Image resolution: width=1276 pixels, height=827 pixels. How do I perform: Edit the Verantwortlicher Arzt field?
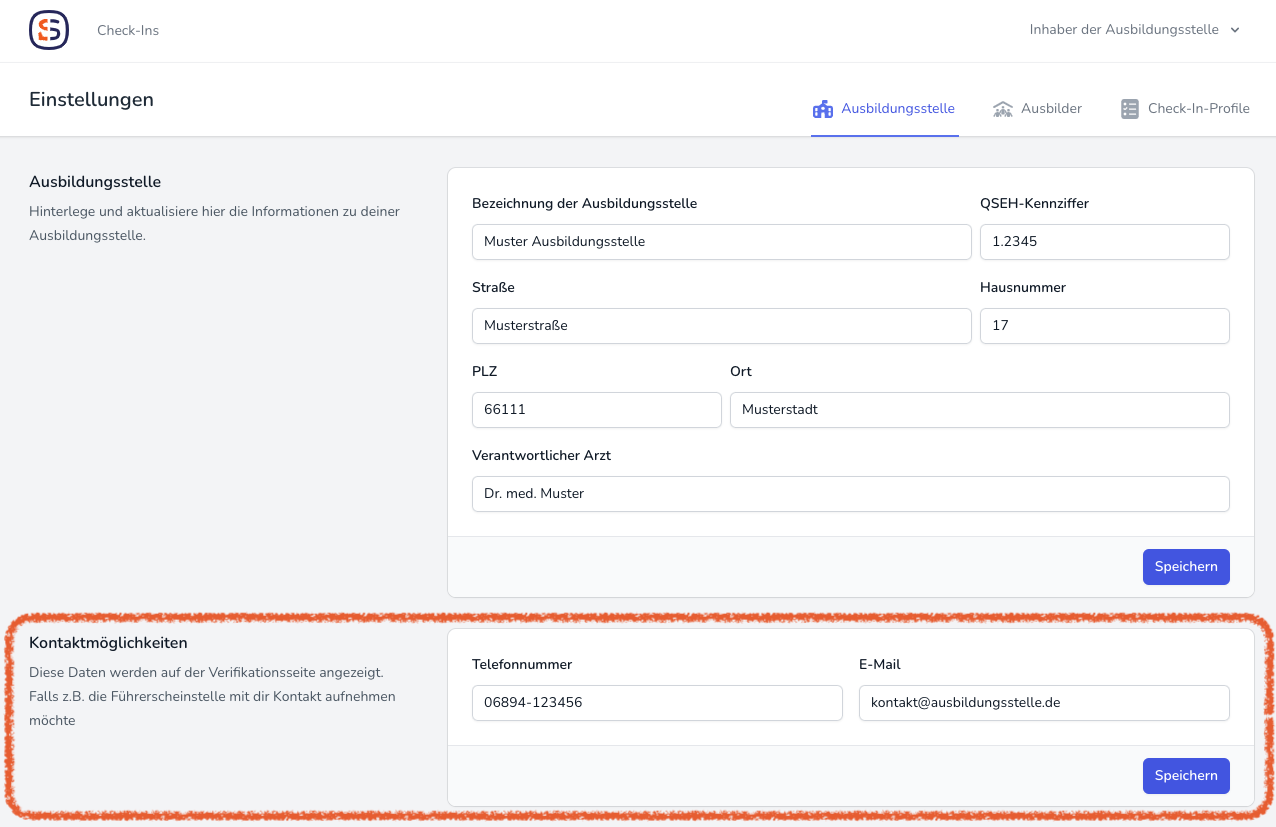click(x=850, y=494)
